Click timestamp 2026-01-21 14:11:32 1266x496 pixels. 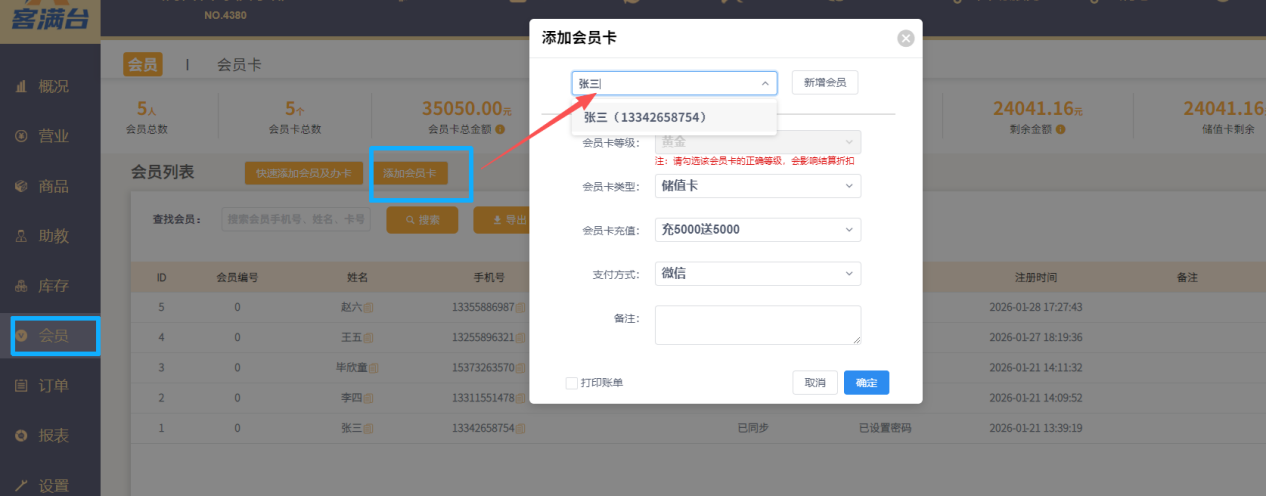click(x=1035, y=368)
